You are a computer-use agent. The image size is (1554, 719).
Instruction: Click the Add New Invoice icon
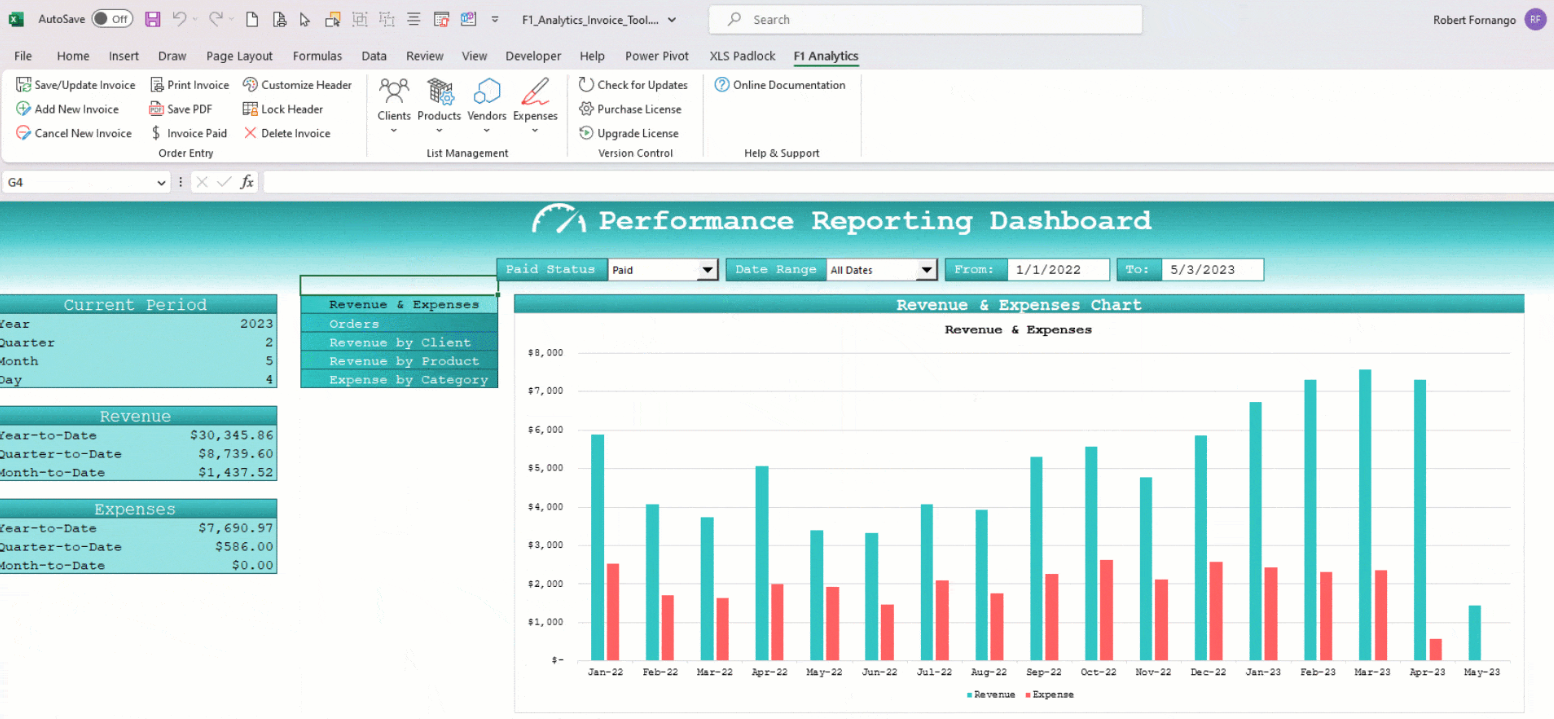click(x=66, y=109)
